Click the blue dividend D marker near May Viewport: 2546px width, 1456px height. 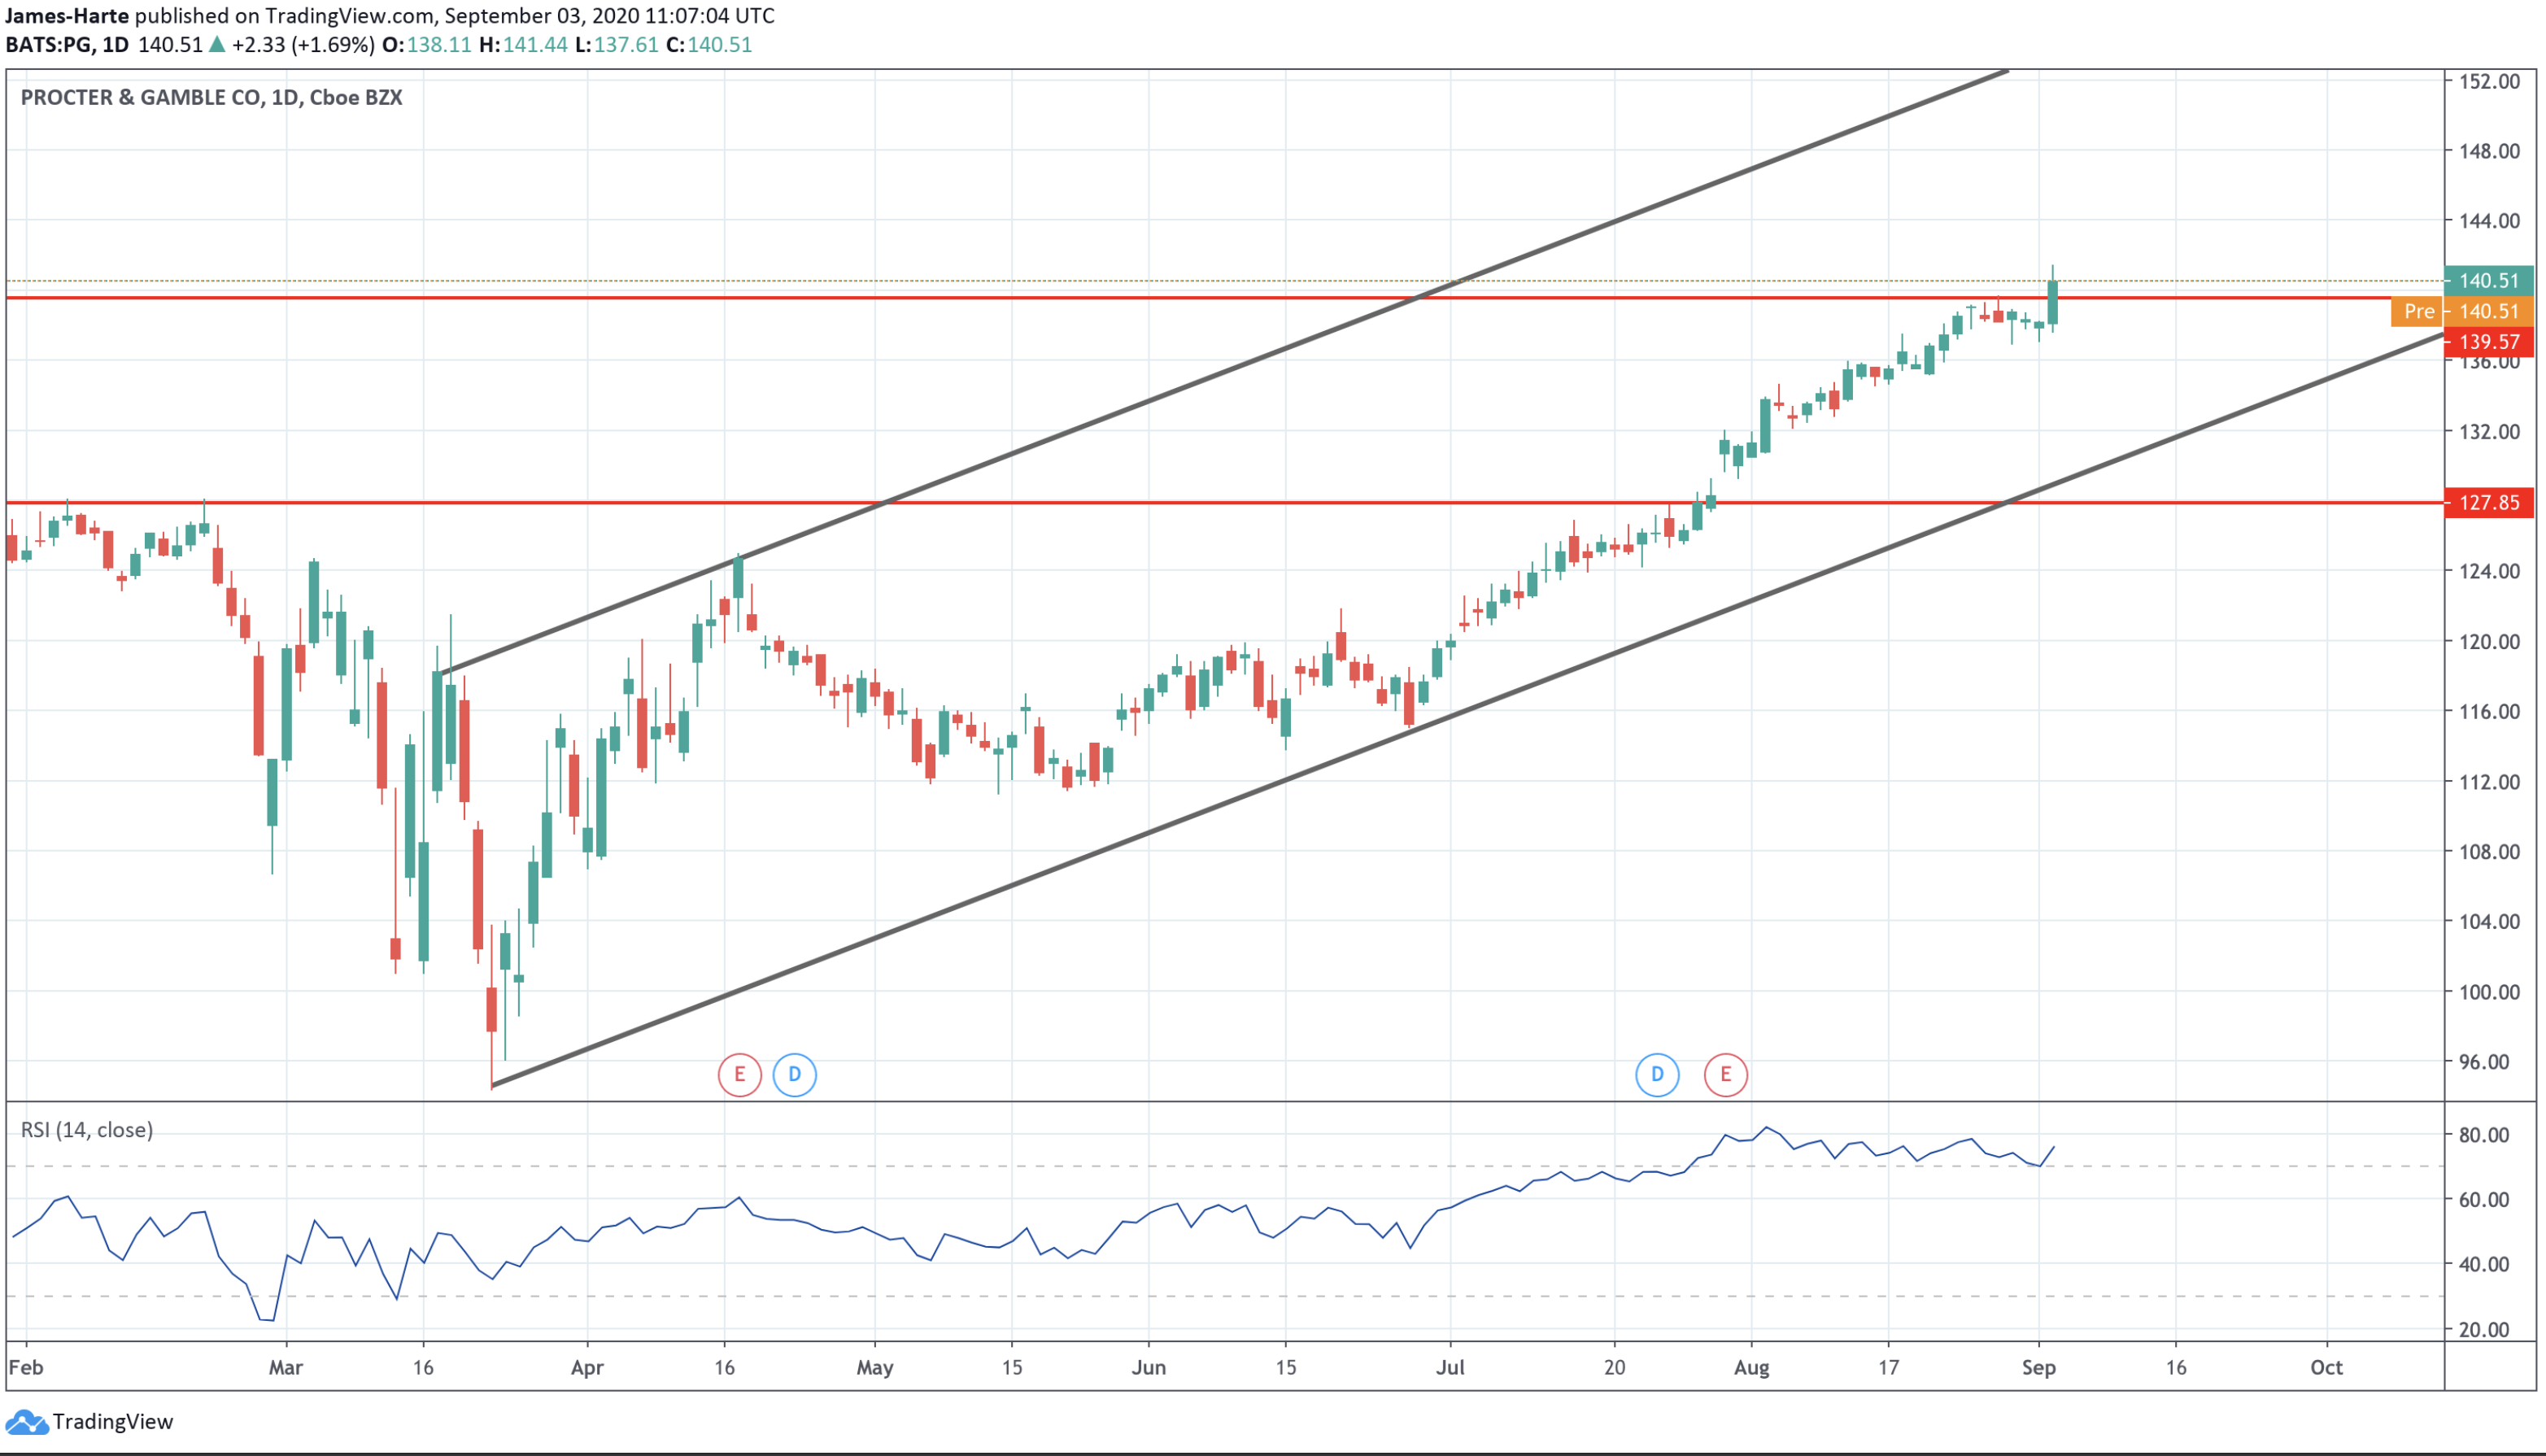tap(794, 1075)
